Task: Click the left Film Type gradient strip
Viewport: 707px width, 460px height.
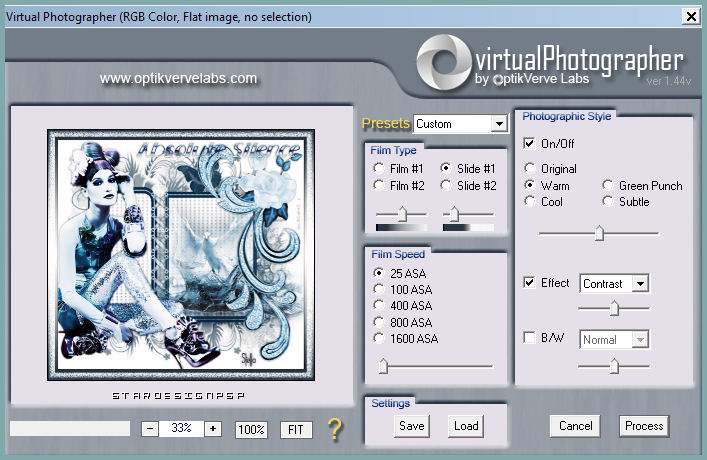Action: pos(401,228)
